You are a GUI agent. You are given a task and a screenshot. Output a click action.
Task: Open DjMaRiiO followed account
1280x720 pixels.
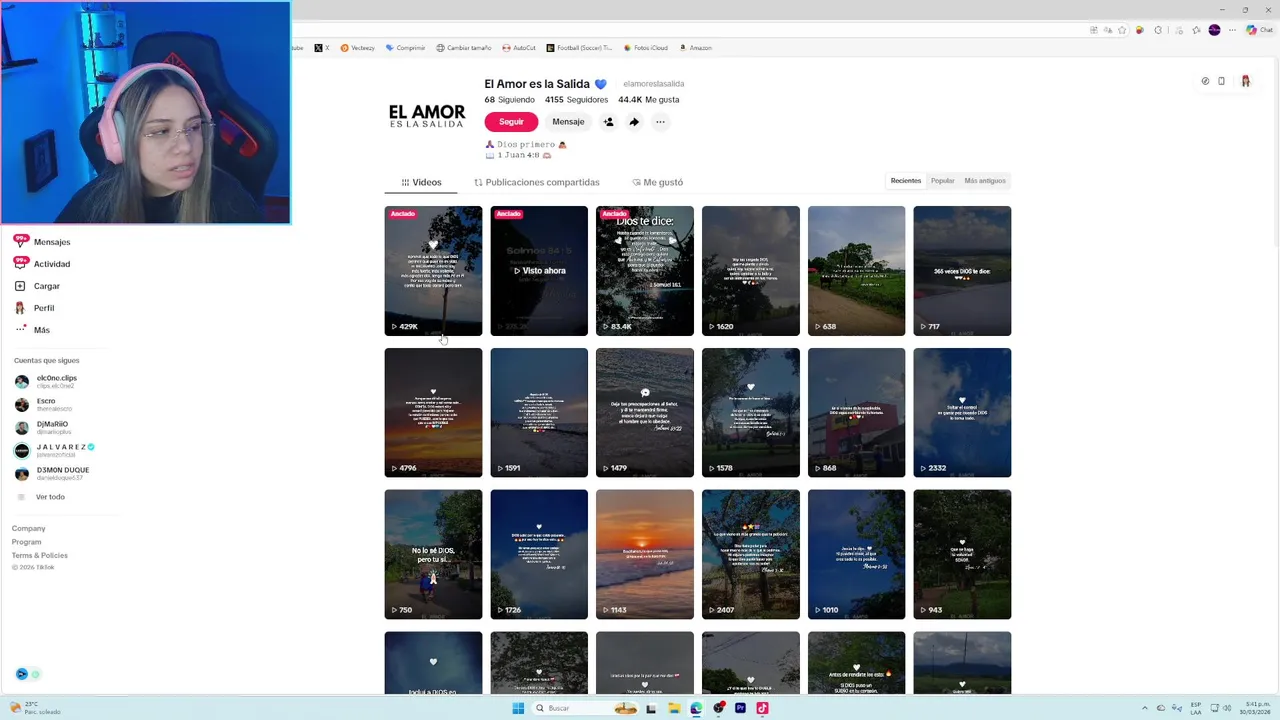coord(42,427)
